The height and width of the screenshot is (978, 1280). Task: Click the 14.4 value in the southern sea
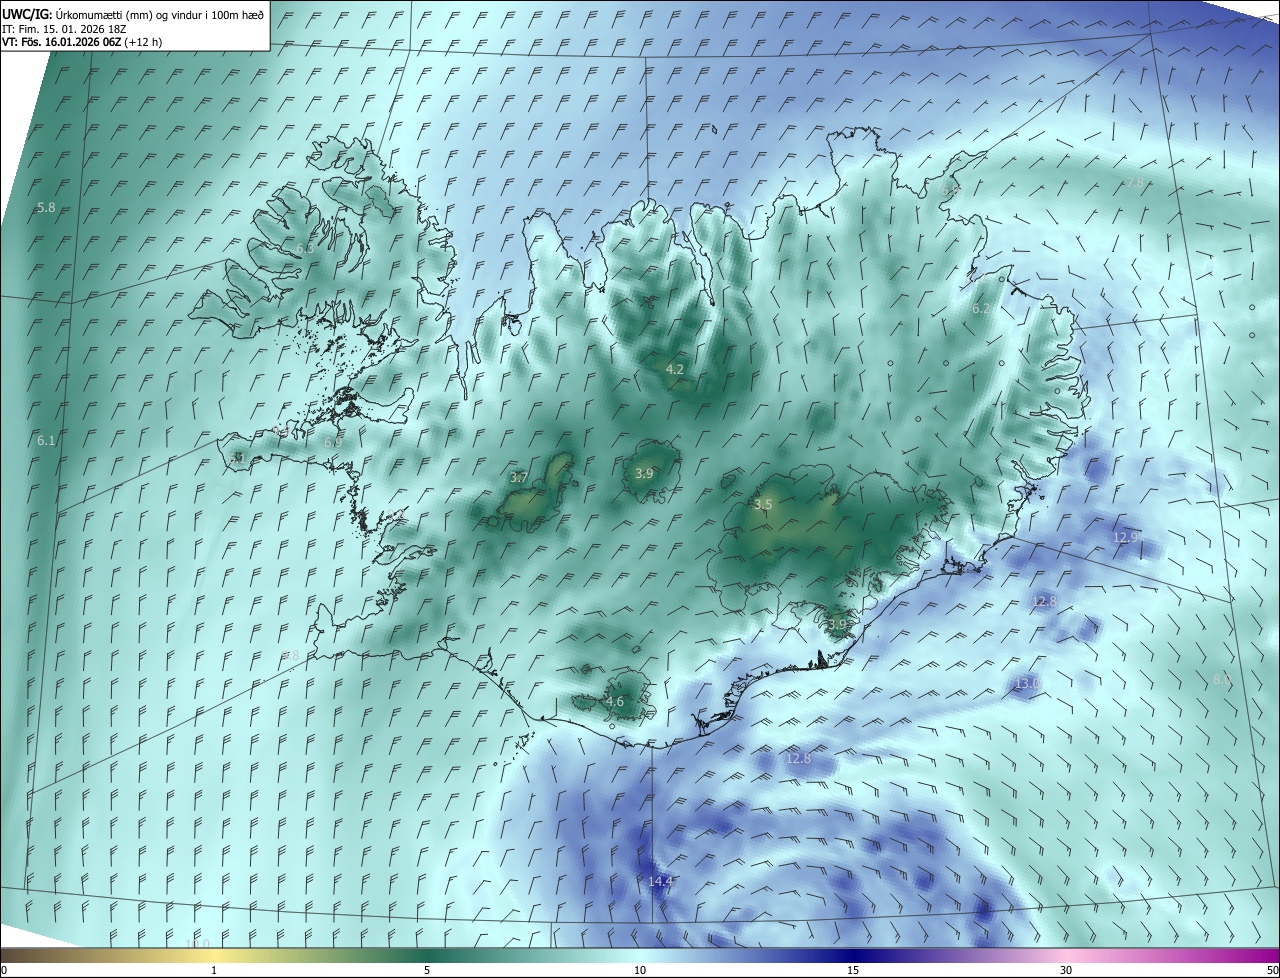click(660, 881)
